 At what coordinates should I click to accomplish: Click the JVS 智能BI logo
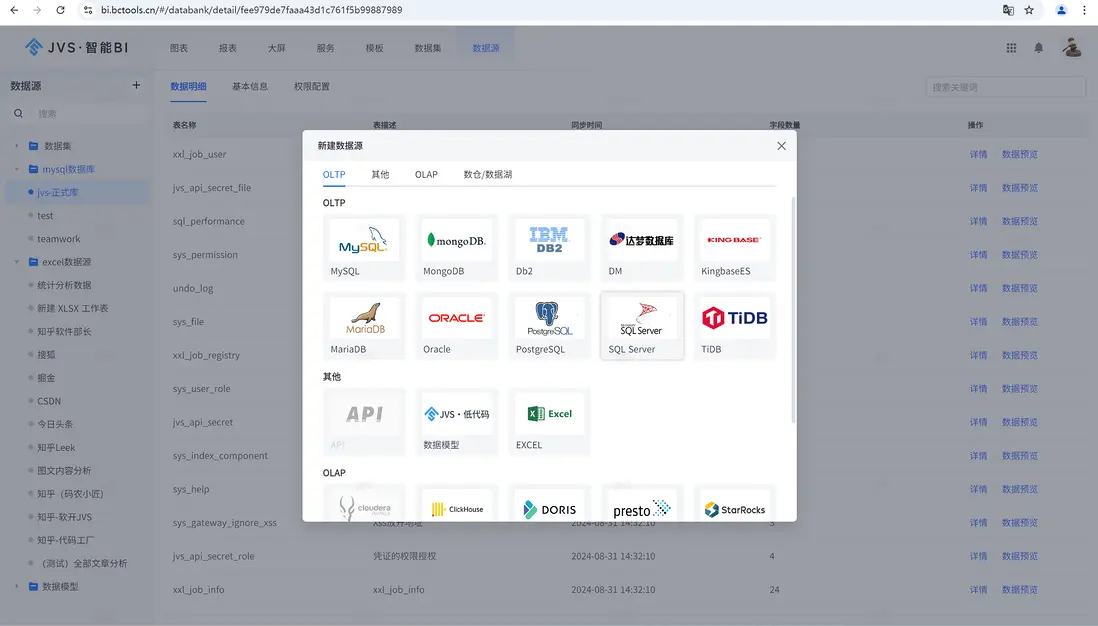tap(77, 47)
